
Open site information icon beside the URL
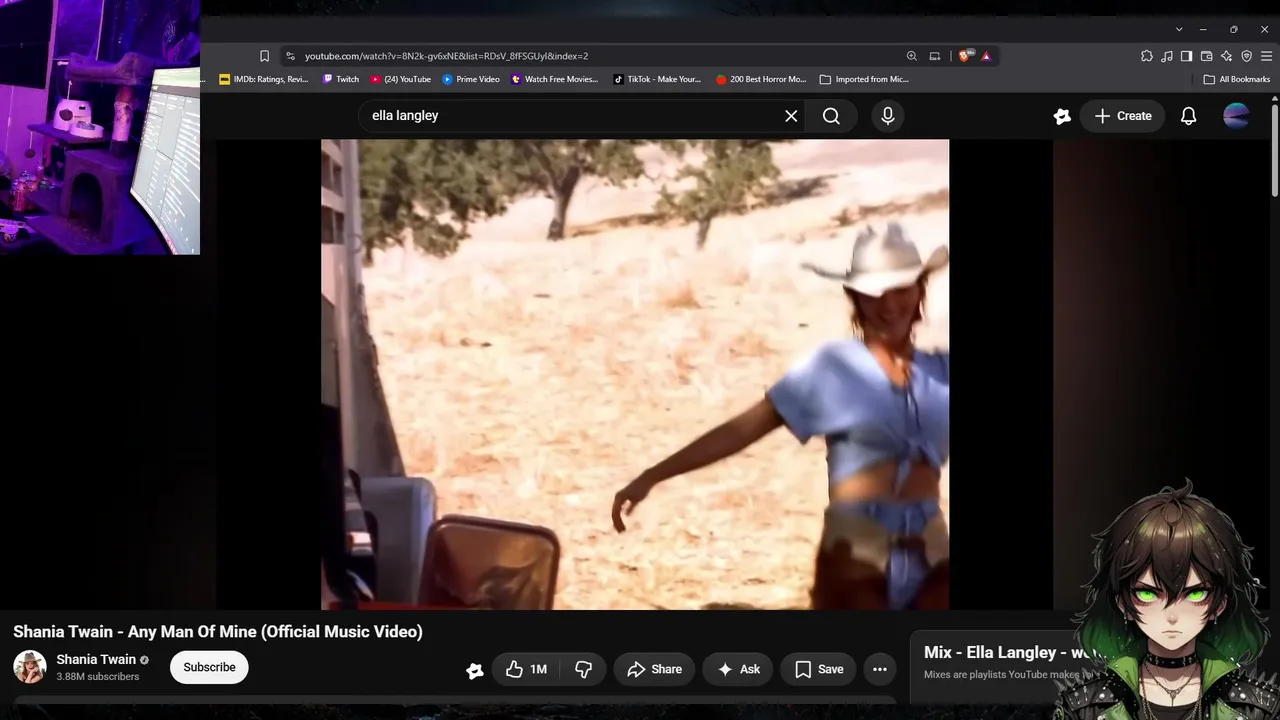click(290, 56)
